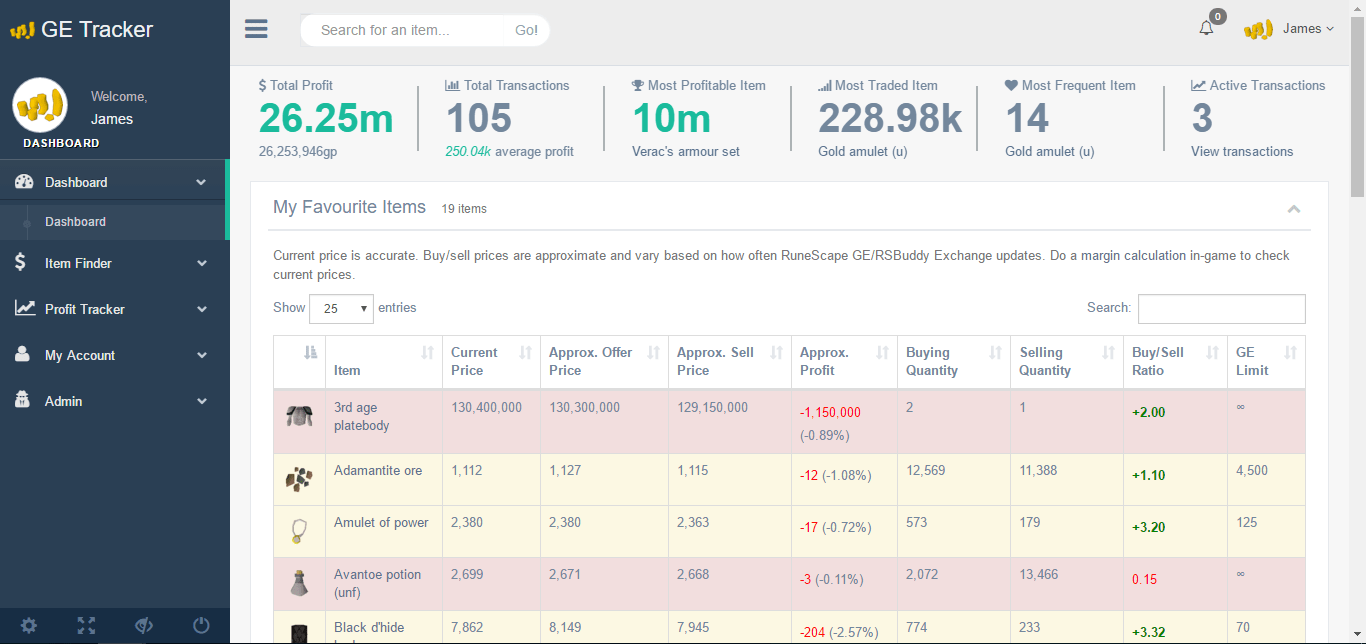Open the Show entries dropdown
Viewport: 1366px width, 644px height.
coord(342,308)
